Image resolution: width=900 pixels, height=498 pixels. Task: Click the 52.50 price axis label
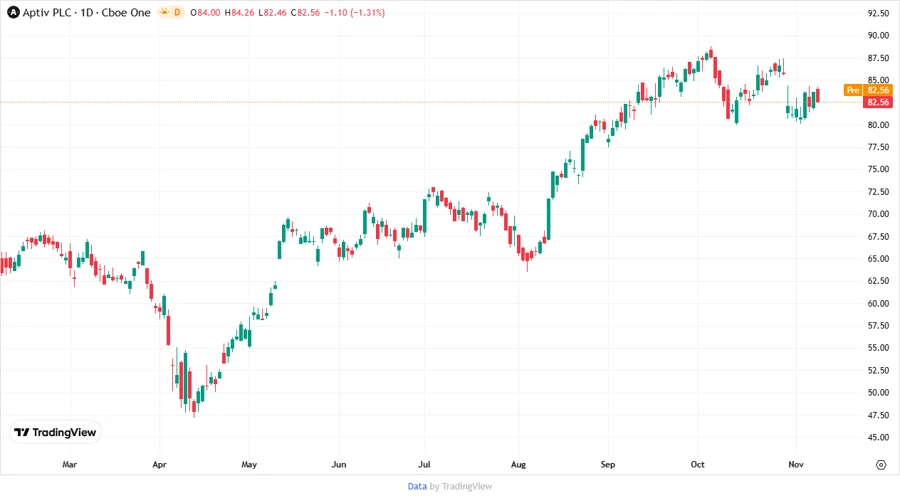coord(878,370)
